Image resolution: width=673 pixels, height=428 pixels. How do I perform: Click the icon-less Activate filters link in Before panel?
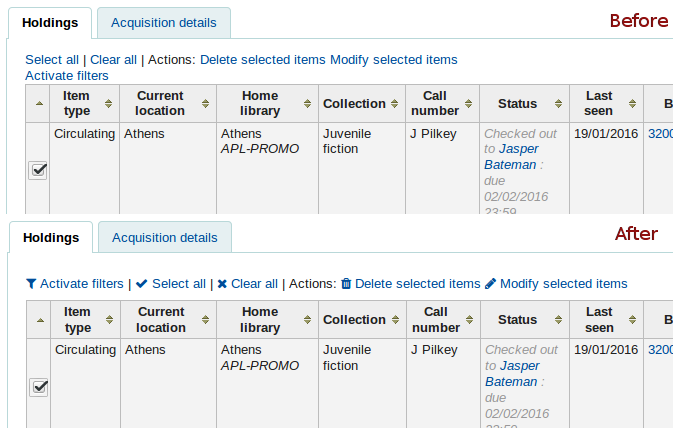pos(67,75)
